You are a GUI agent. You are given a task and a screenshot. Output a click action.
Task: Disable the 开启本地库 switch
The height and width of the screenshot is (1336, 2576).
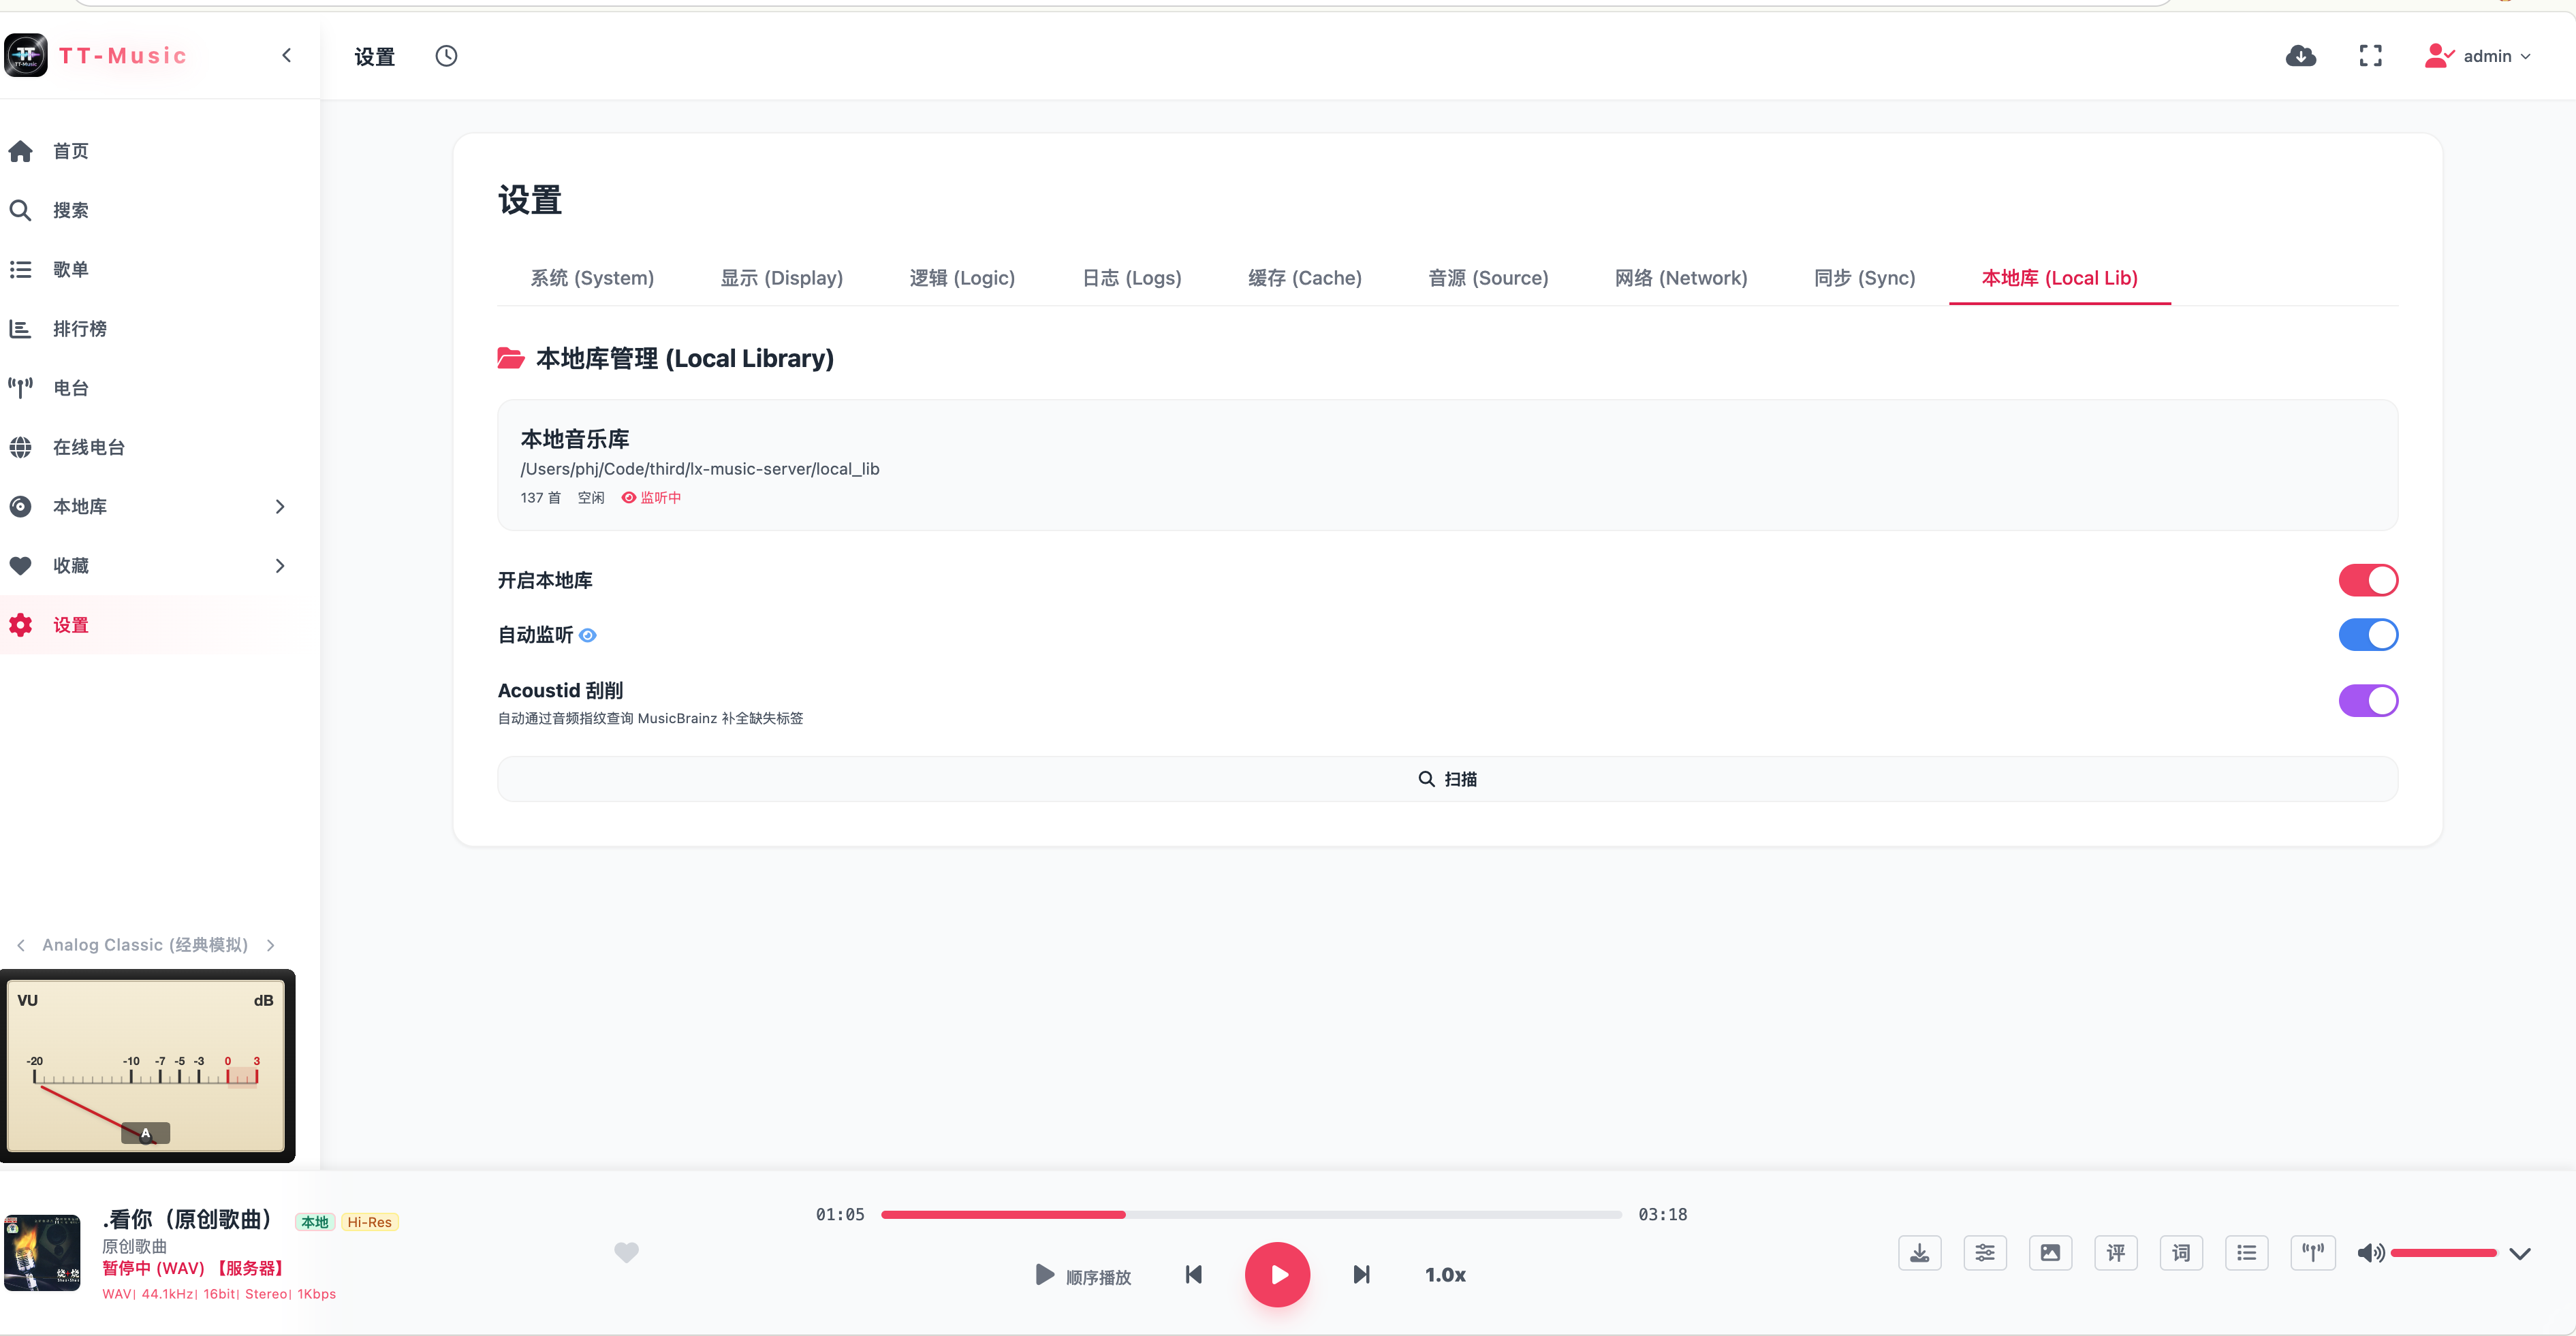(2368, 580)
